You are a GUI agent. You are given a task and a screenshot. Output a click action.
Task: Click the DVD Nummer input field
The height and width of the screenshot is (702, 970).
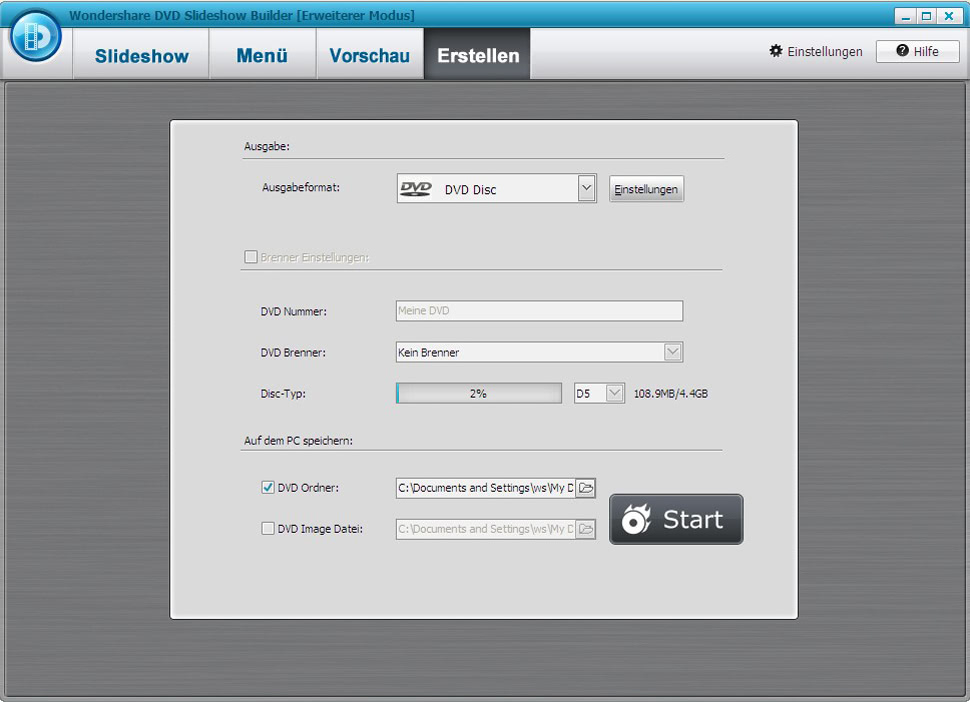click(539, 311)
